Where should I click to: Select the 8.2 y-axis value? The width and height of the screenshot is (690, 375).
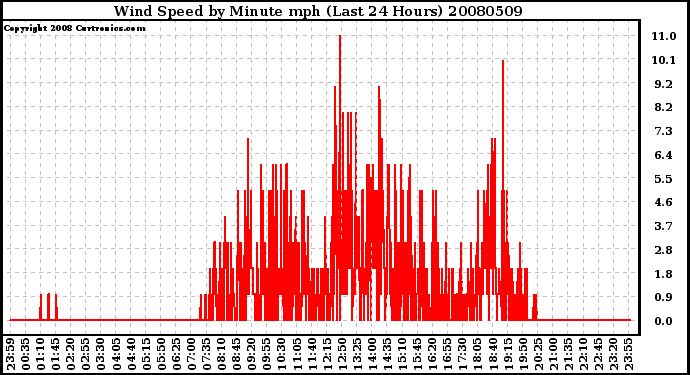tap(664, 107)
